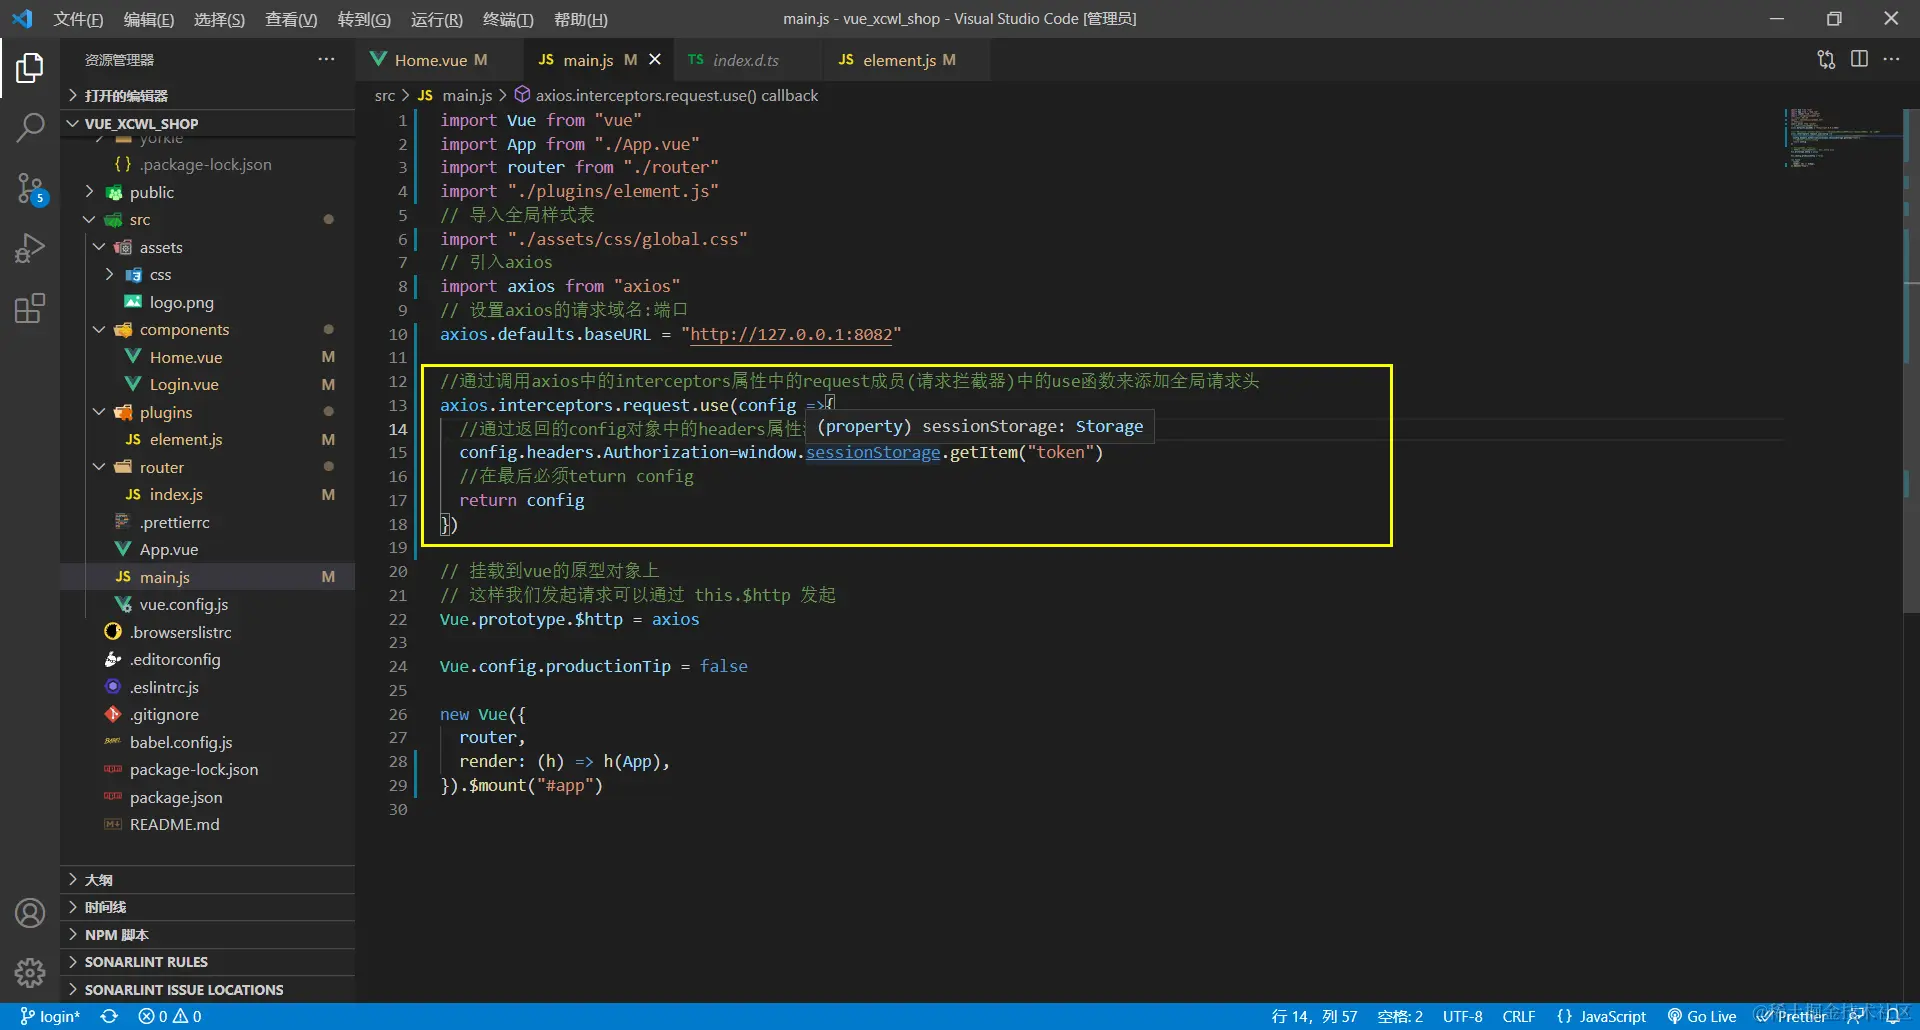Change line and column position indicator
The image size is (1920, 1030).
(1314, 1016)
